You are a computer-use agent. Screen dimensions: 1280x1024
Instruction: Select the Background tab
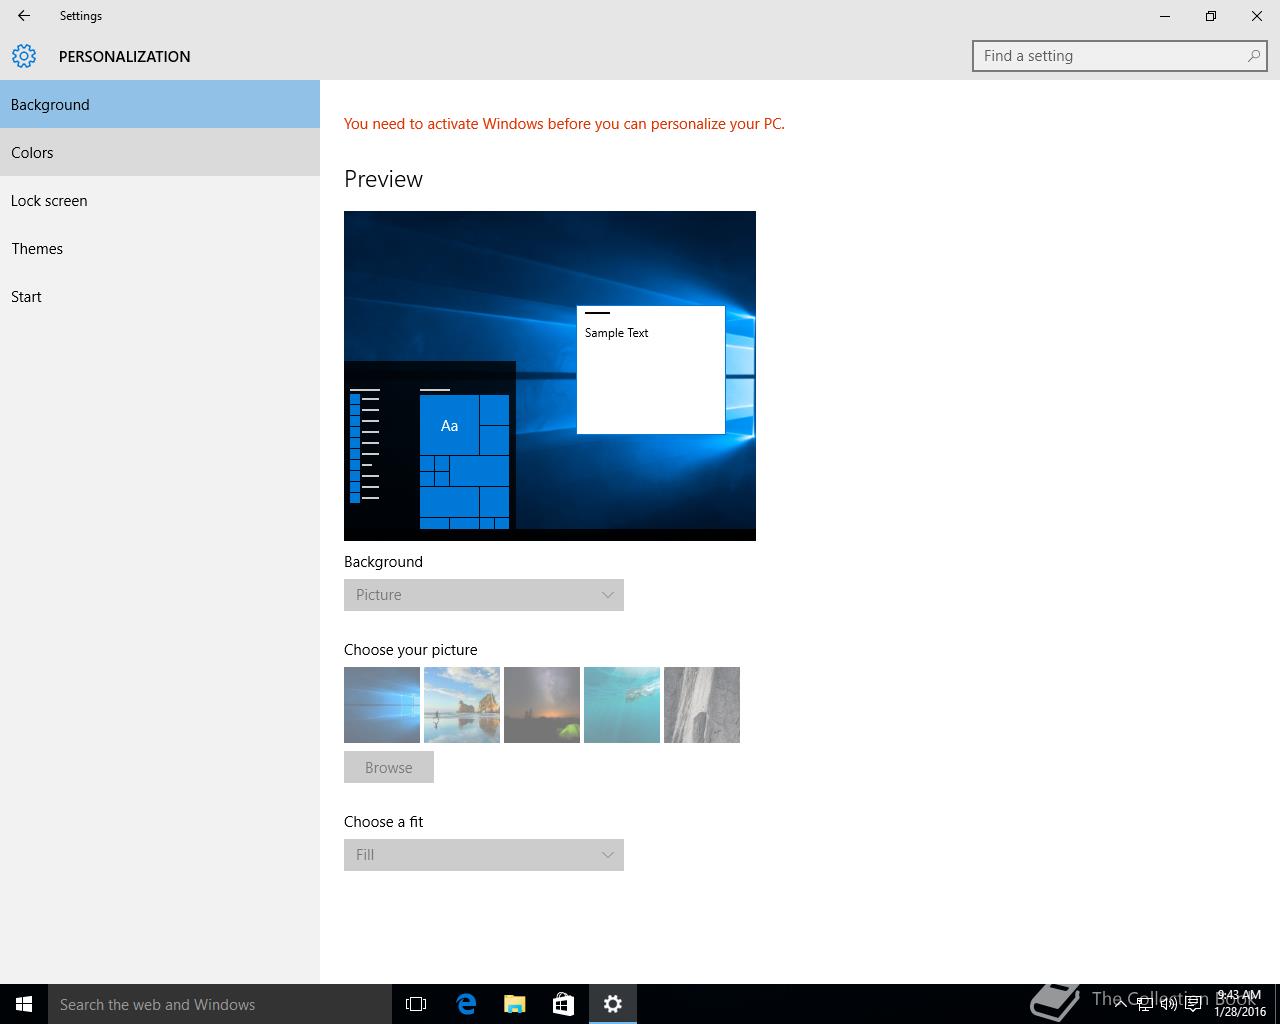(160, 104)
